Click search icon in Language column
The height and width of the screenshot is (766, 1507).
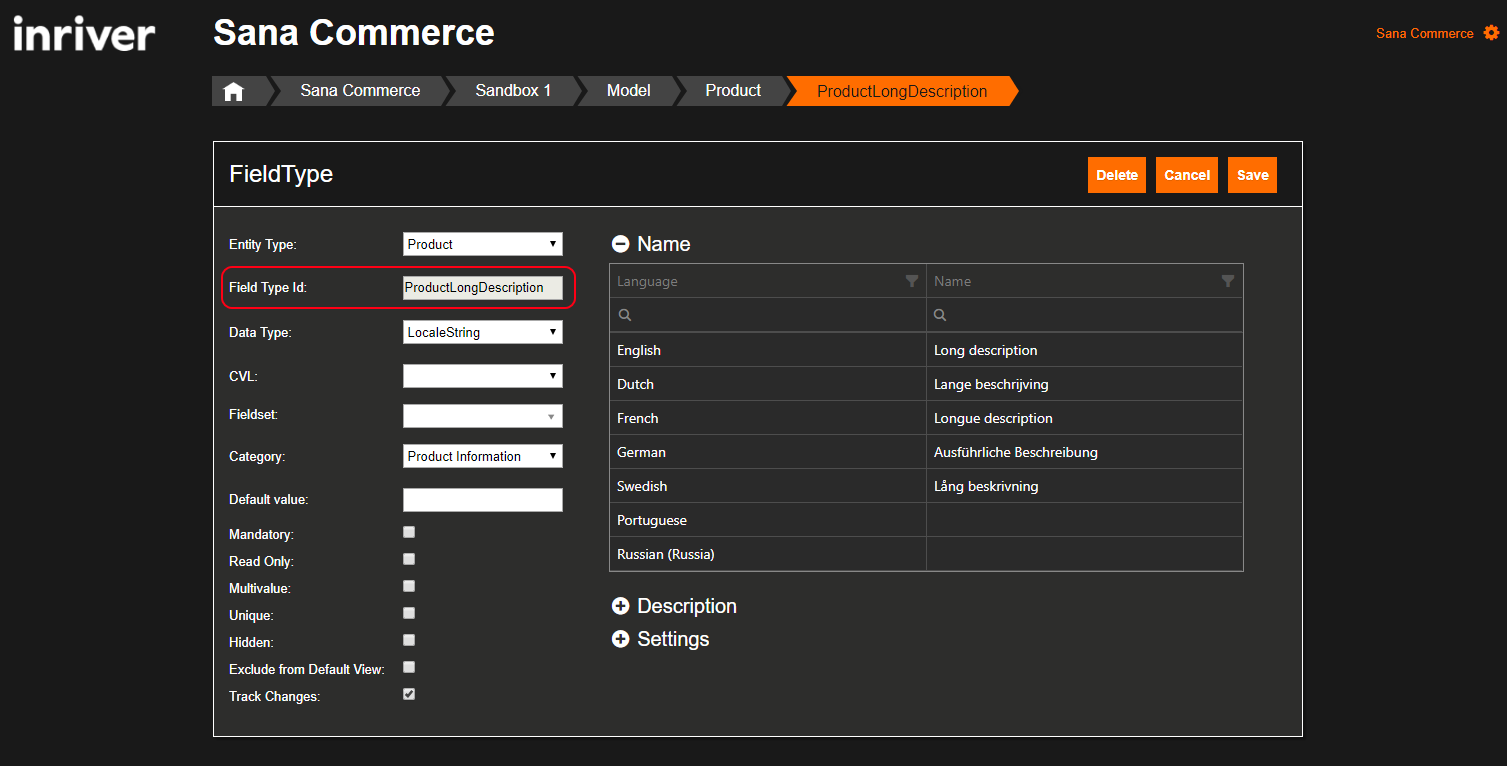click(x=624, y=315)
